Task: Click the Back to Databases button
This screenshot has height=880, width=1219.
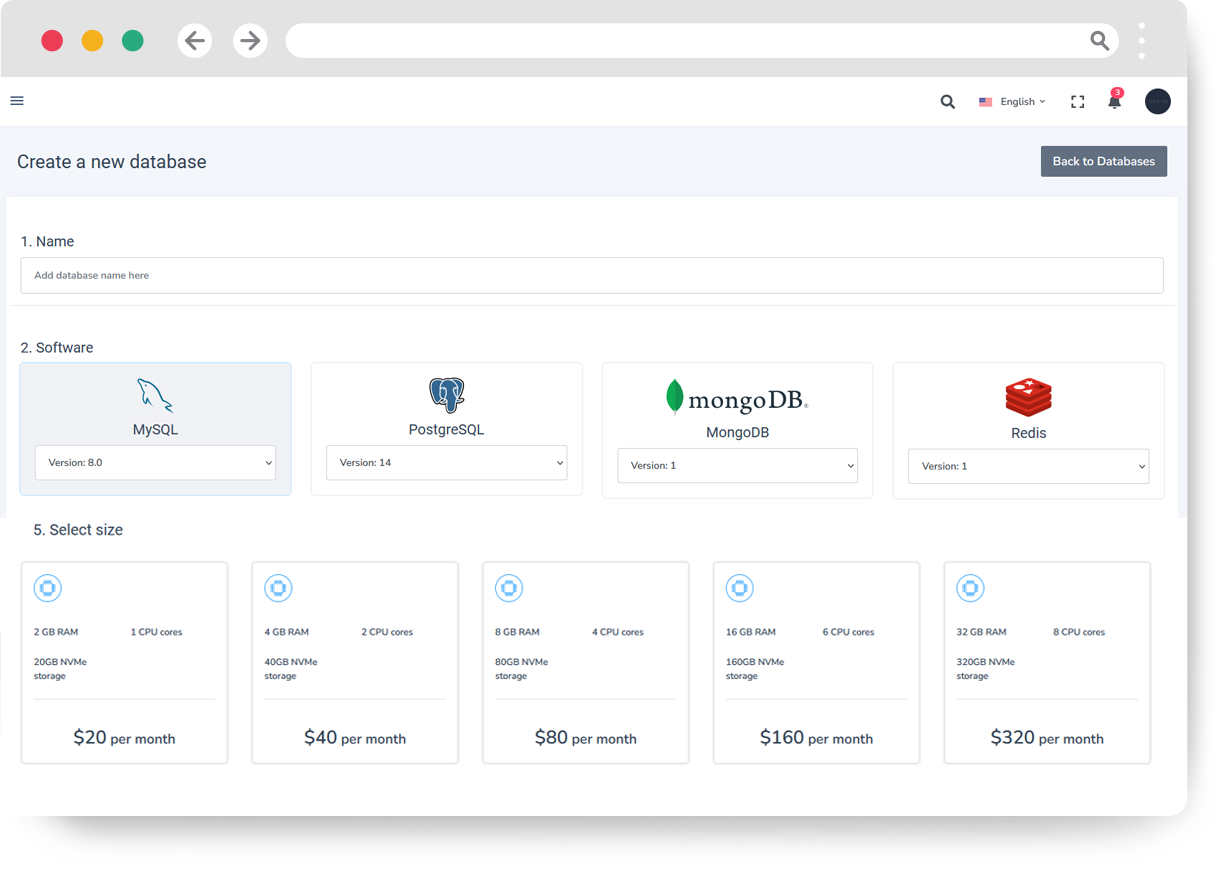Action: [1103, 161]
